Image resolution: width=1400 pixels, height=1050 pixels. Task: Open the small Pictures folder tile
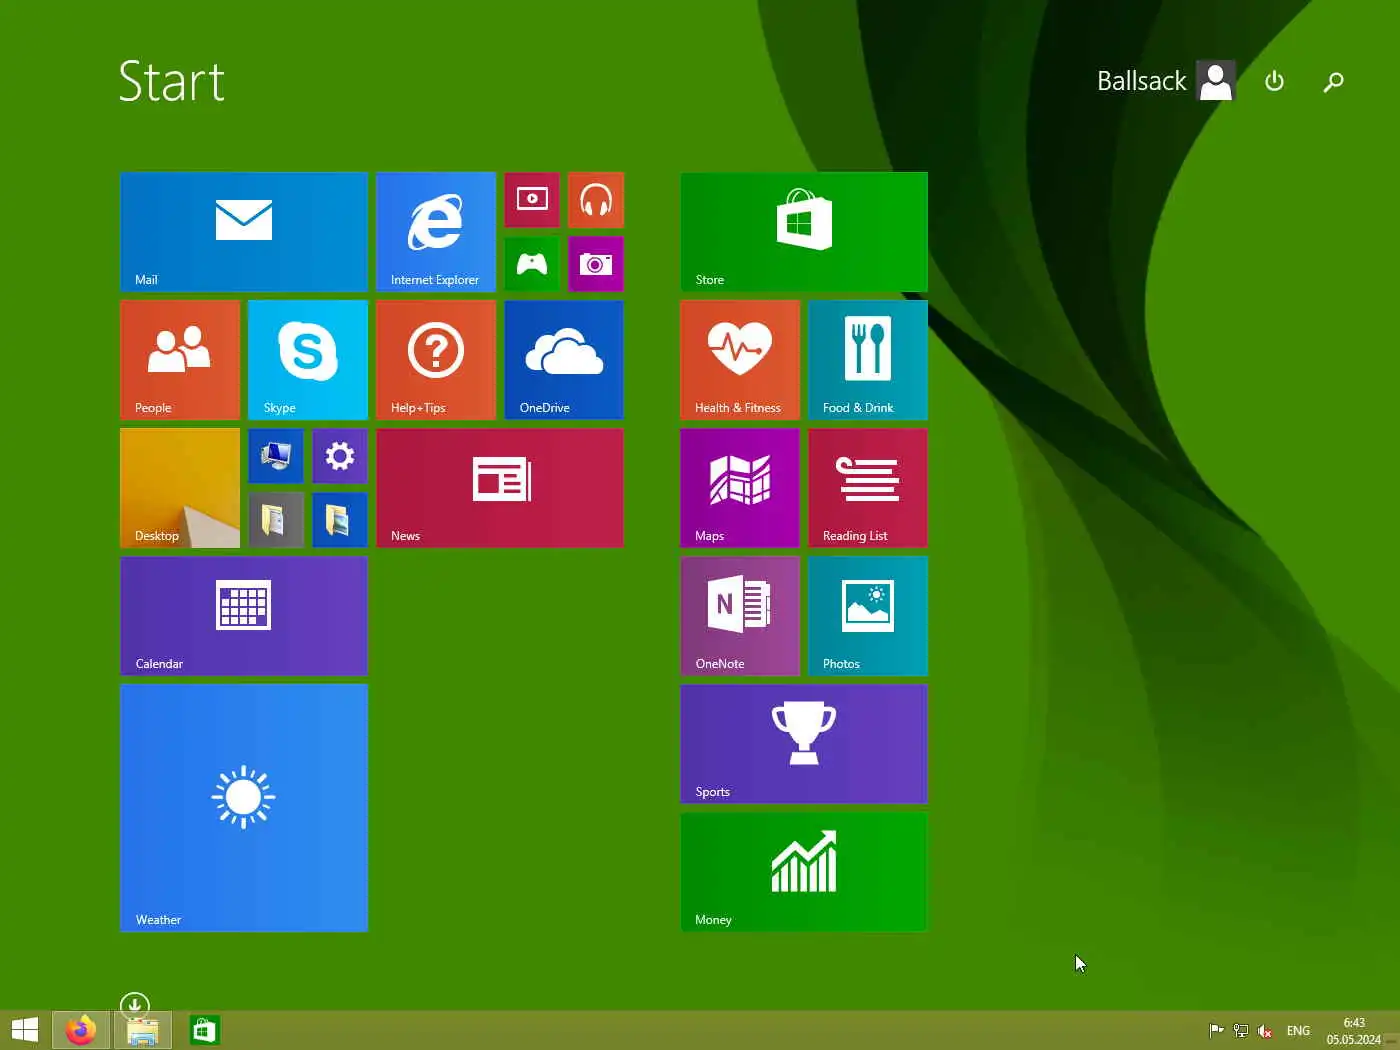tap(340, 520)
